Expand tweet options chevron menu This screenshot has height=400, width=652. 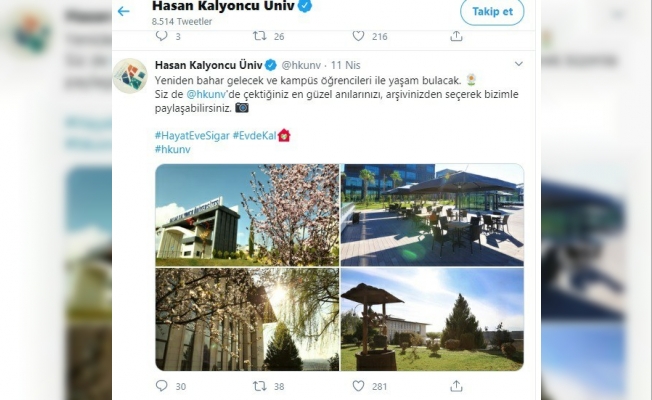(519, 64)
